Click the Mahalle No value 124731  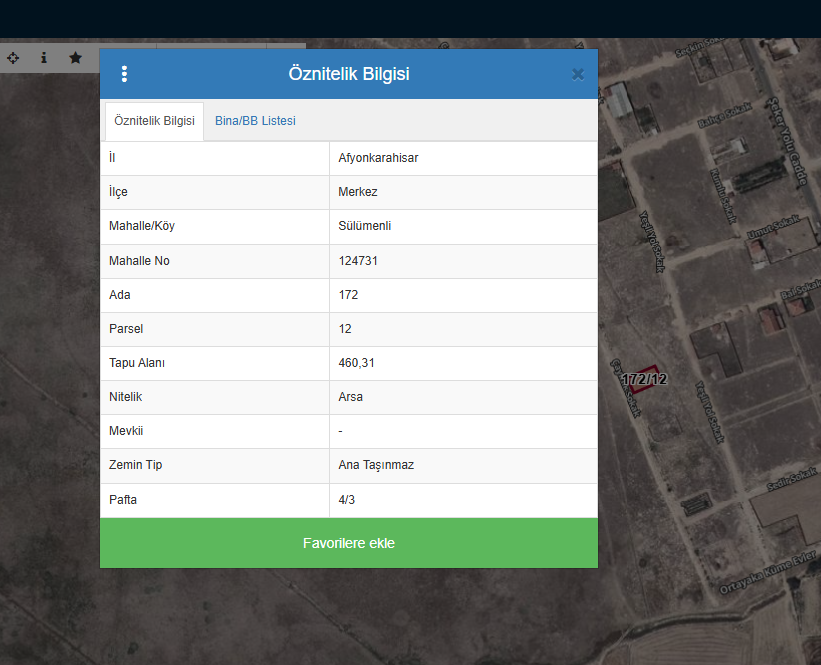click(358, 261)
